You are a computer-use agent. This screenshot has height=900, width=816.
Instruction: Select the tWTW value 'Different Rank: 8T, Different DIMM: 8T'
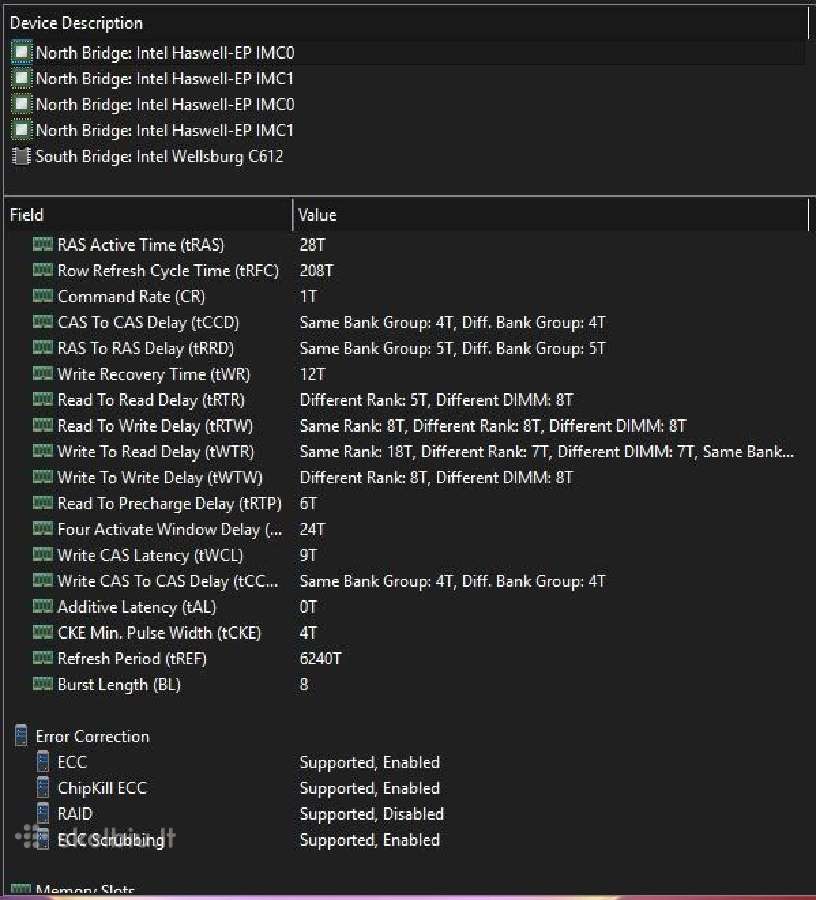(436, 478)
